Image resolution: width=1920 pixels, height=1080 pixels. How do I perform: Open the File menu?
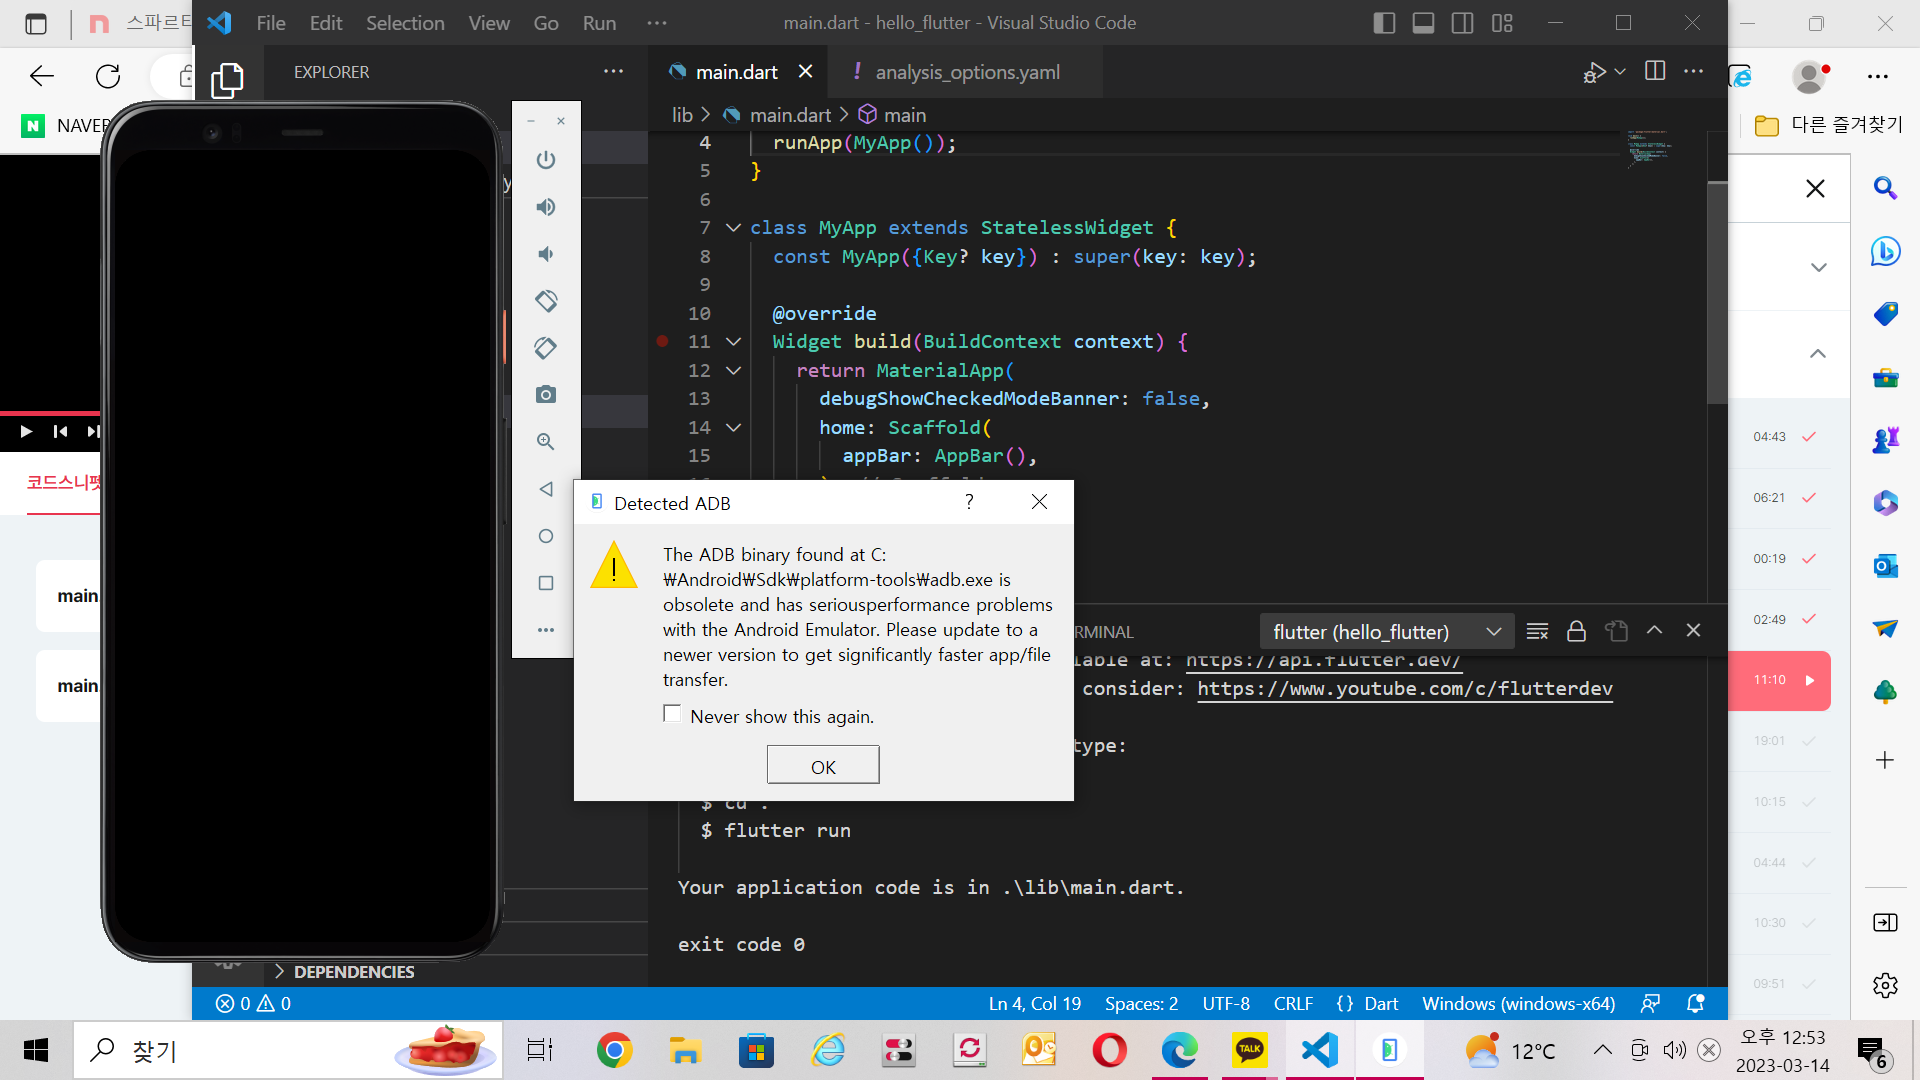point(271,23)
